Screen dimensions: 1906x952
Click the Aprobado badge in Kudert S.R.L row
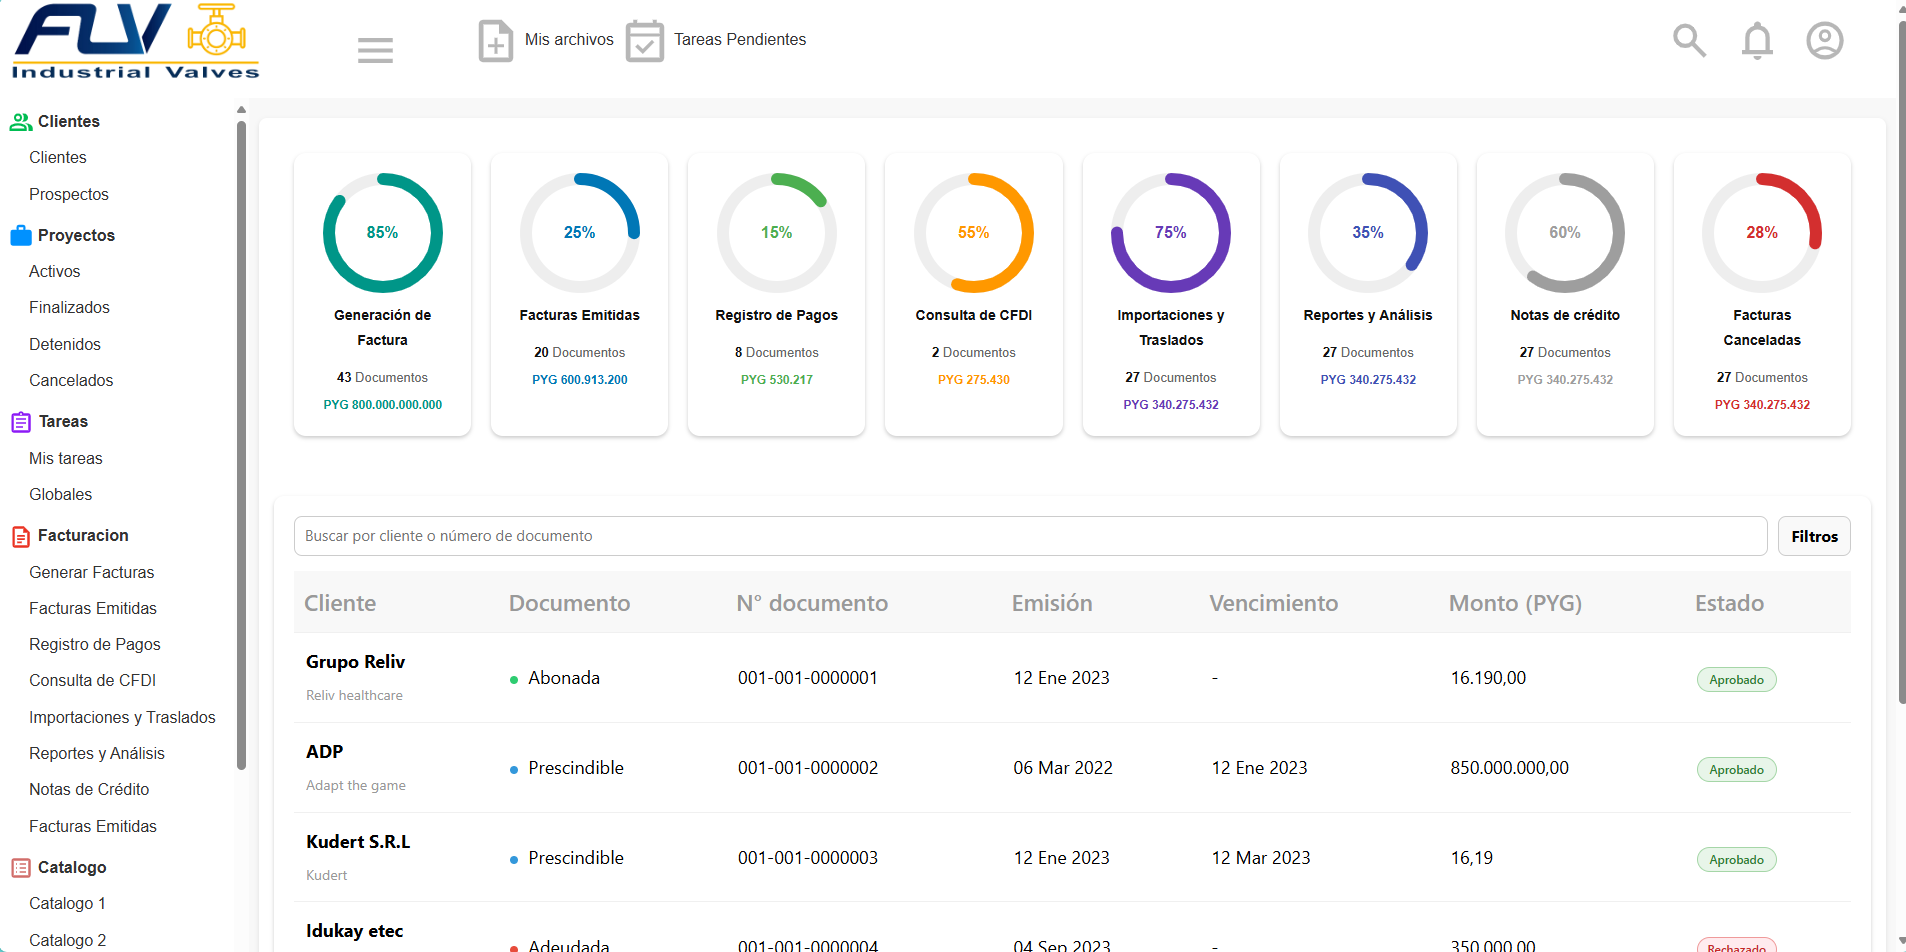click(1736, 860)
